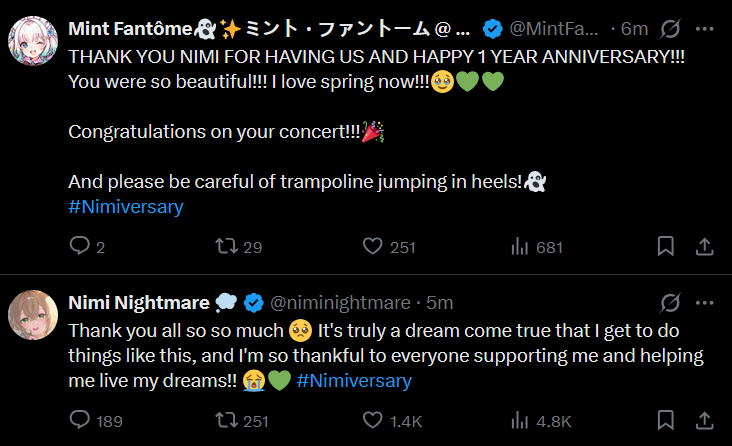Like Mint Fantôme's tweet
Viewport: 732px width, 446px height.
(373, 246)
